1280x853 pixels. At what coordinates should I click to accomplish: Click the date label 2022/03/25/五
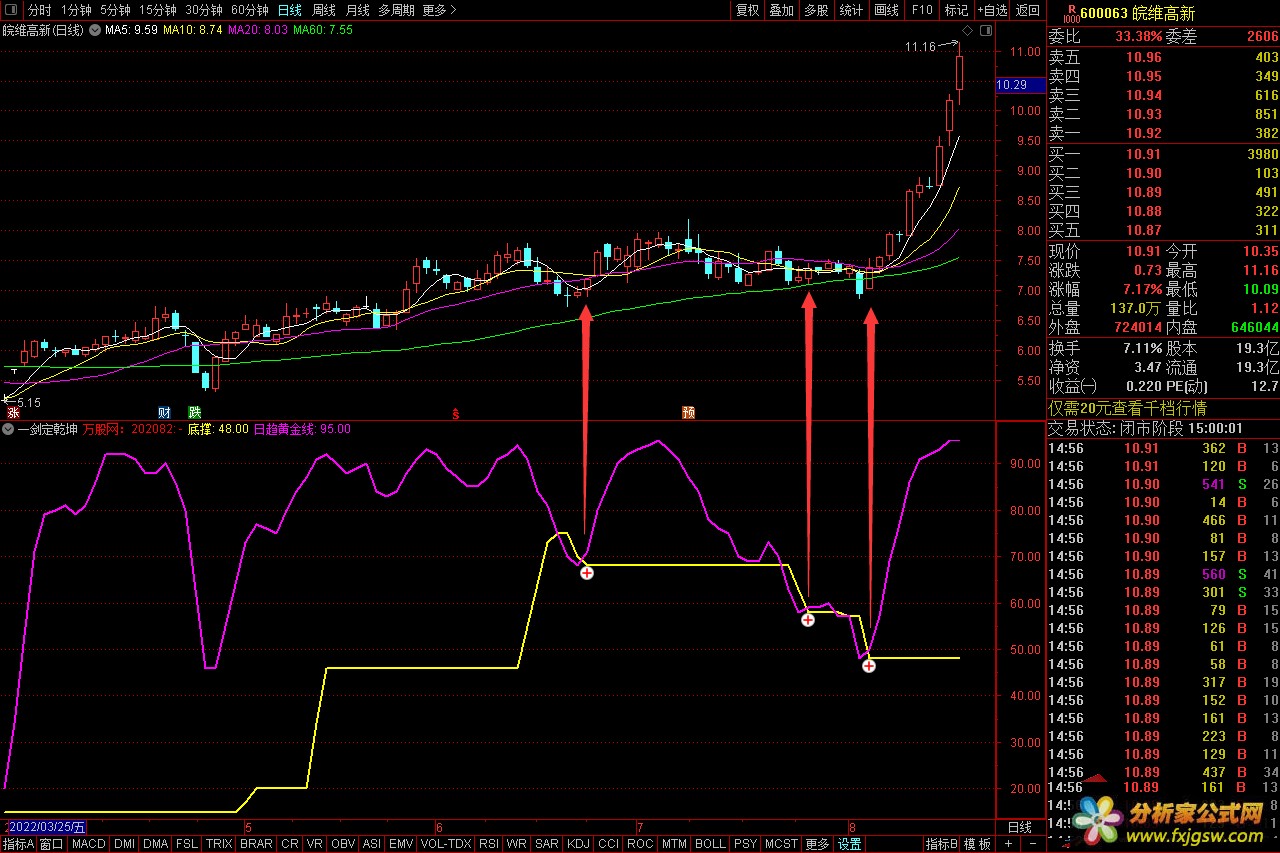(46, 827)
